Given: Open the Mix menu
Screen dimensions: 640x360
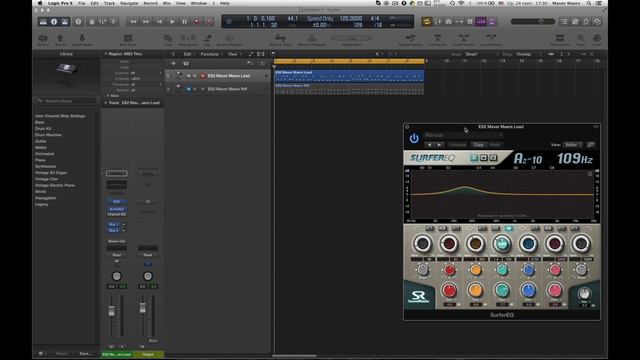Looking at the screenshot, I should pyautogui.click(x=167, y=3).
